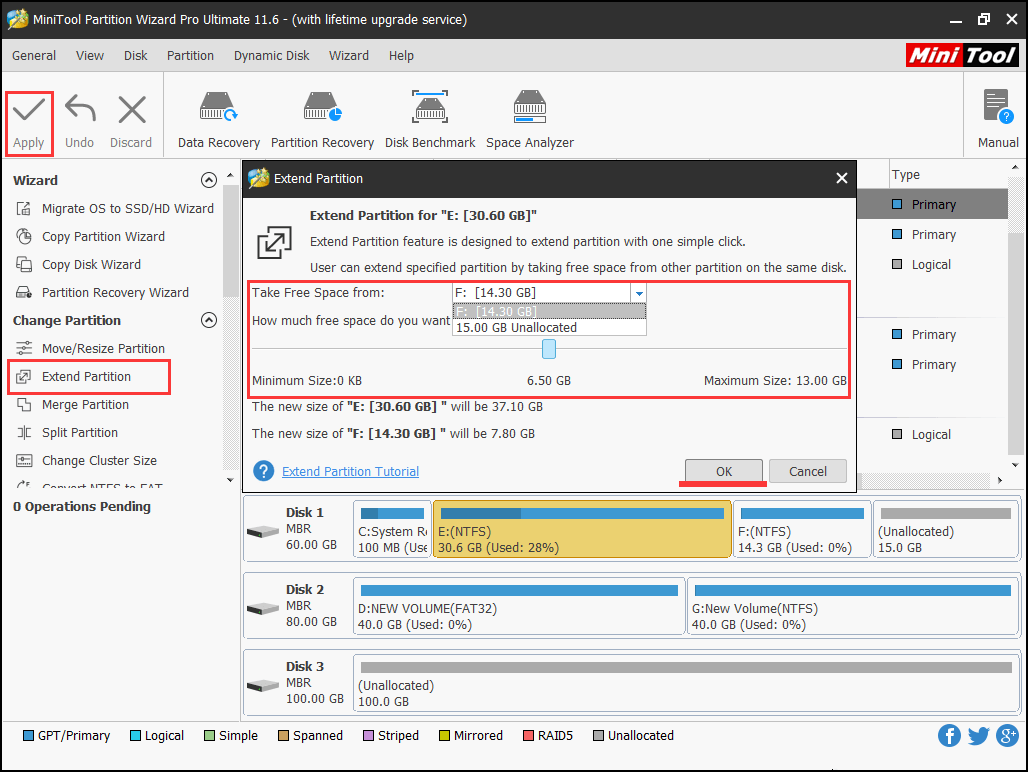This screenshot has width=1028, height=772.
Task: Open the Facebook share icon
Action: coord(949,735)
